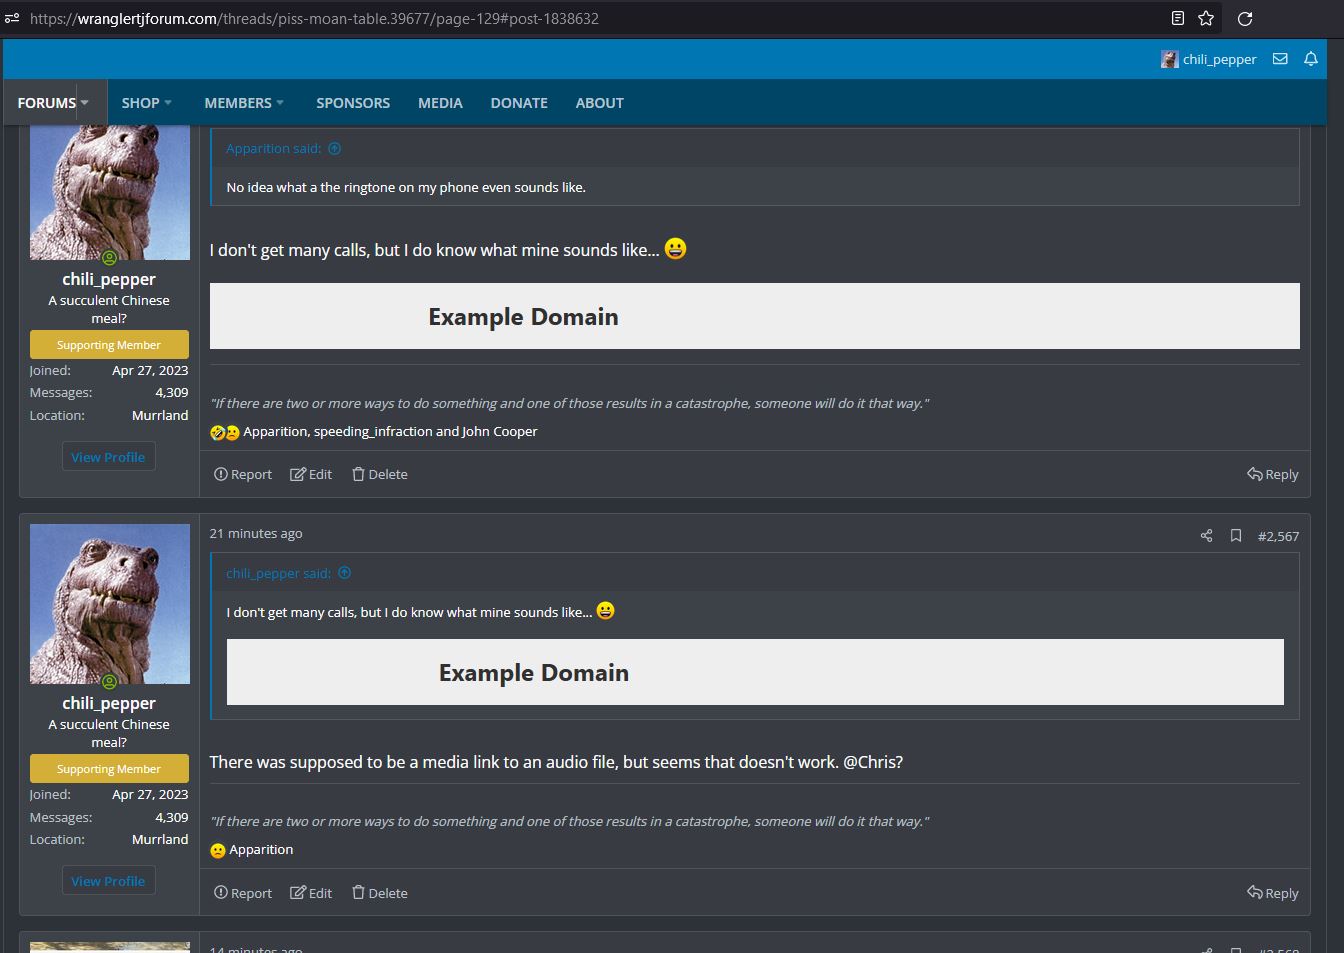Open the alerts bell icon
Viewport: 1344px width, 953px height.
point(1311,59)
